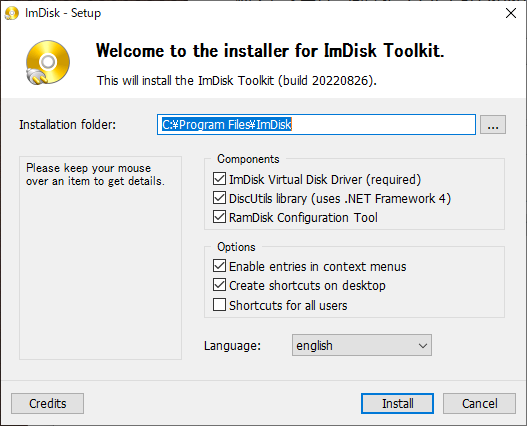
Task: Click the Install button
Action: click(x=397, y=403)
